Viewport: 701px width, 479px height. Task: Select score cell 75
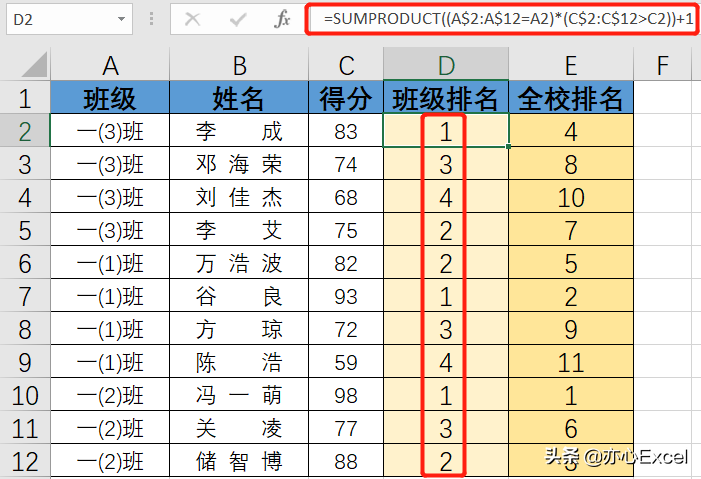coord(346,229)
